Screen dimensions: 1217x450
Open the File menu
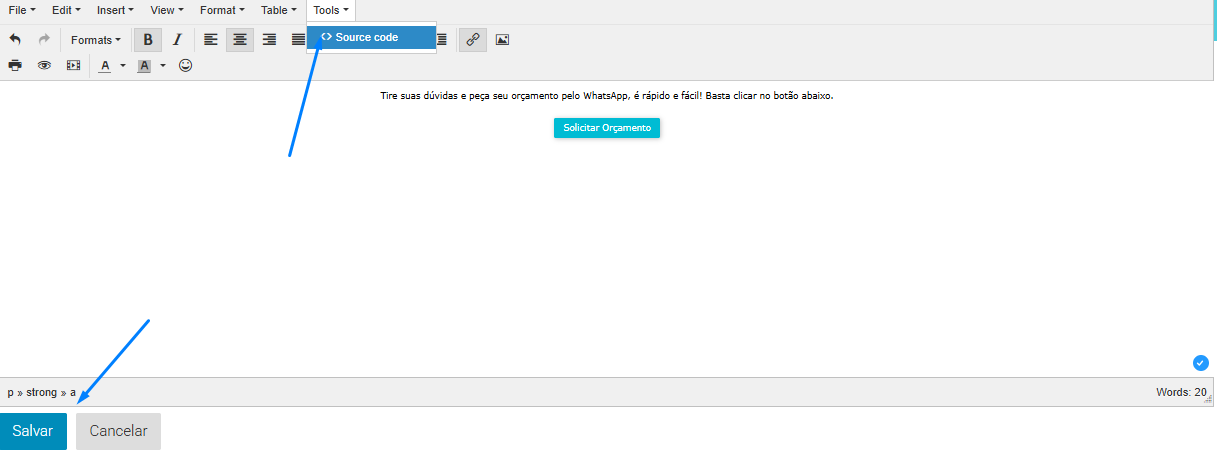click(x=22, y=10)
